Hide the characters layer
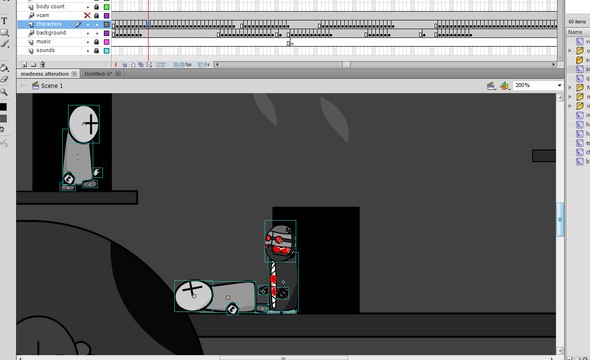 coord(88,24)
